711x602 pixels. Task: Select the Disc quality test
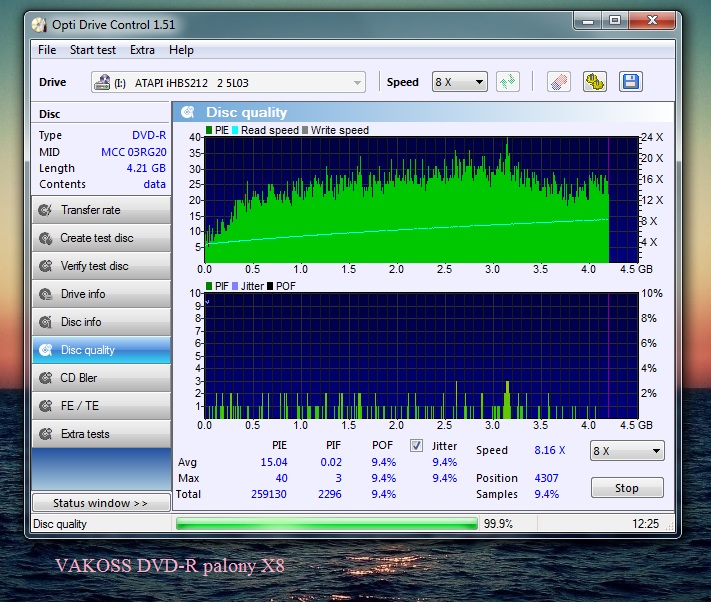(102, 350)
